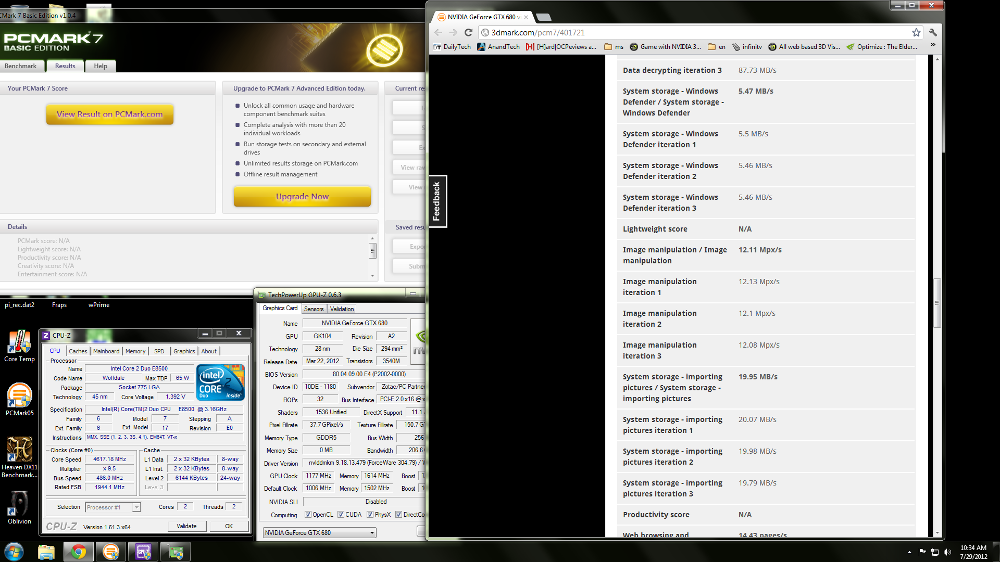
Task: Bookmark this page with the star icon
Action: [916, 33]
